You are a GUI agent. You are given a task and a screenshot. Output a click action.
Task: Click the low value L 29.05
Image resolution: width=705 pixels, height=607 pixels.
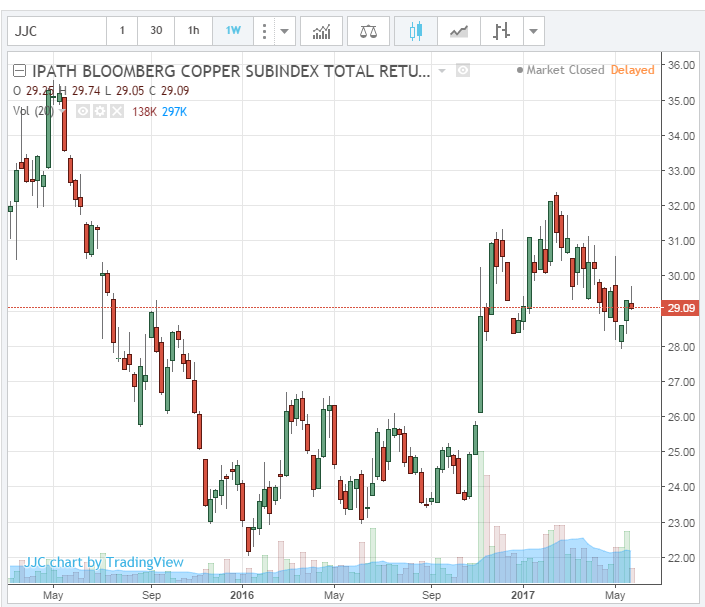click(125, 91)
